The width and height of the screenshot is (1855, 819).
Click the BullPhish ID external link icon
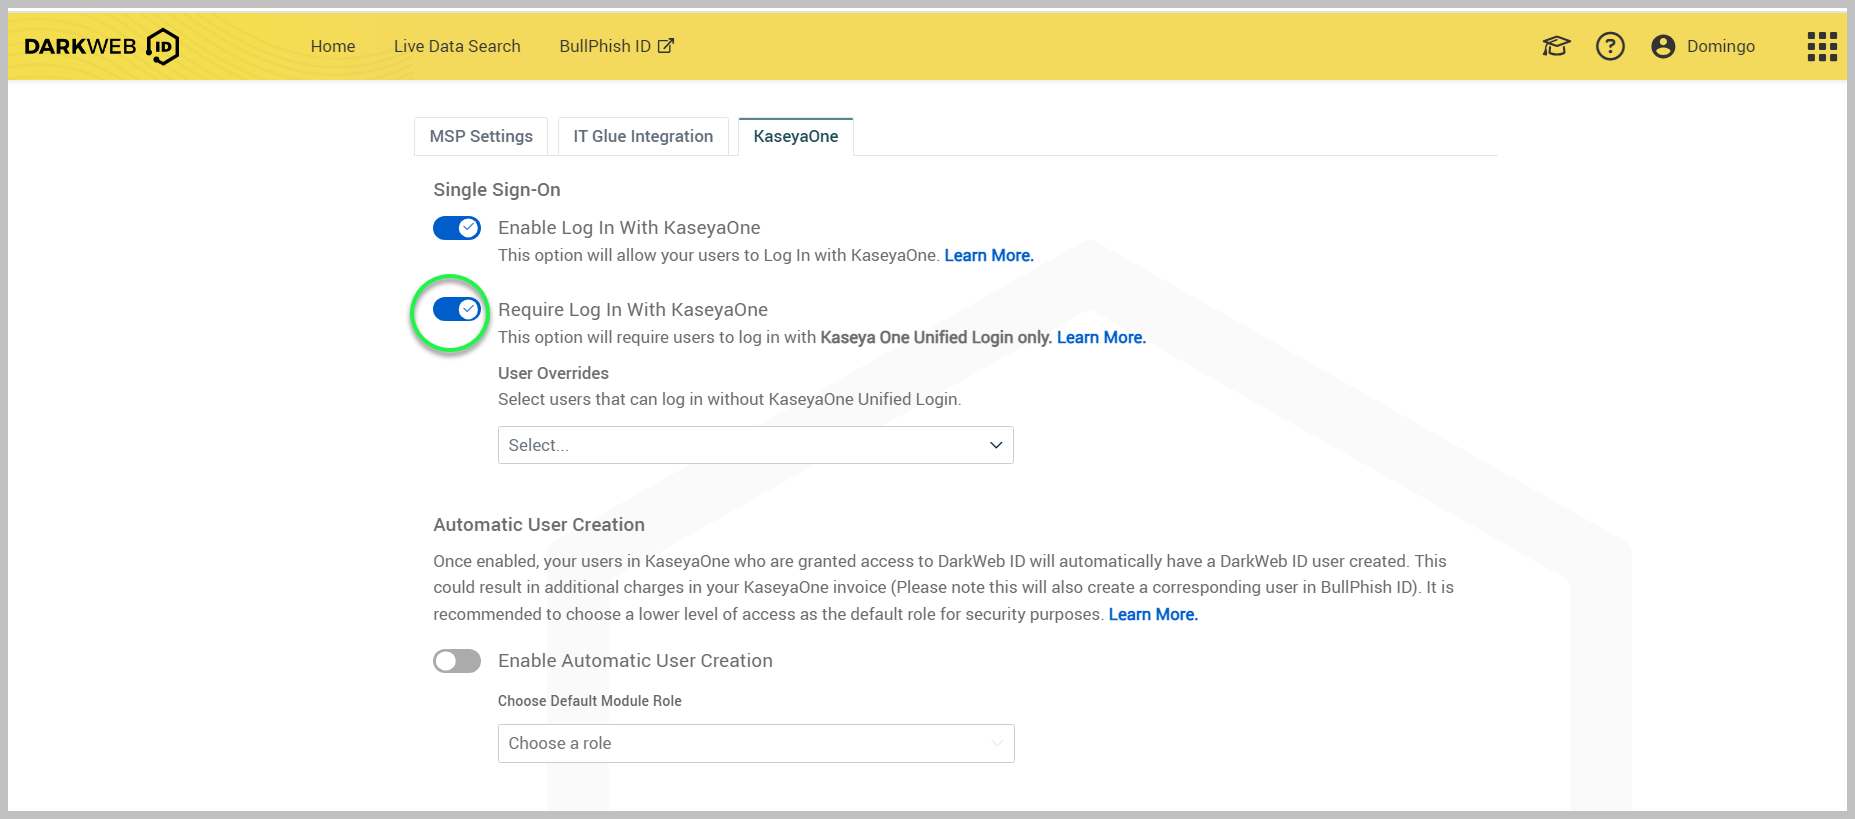point(666,46)
